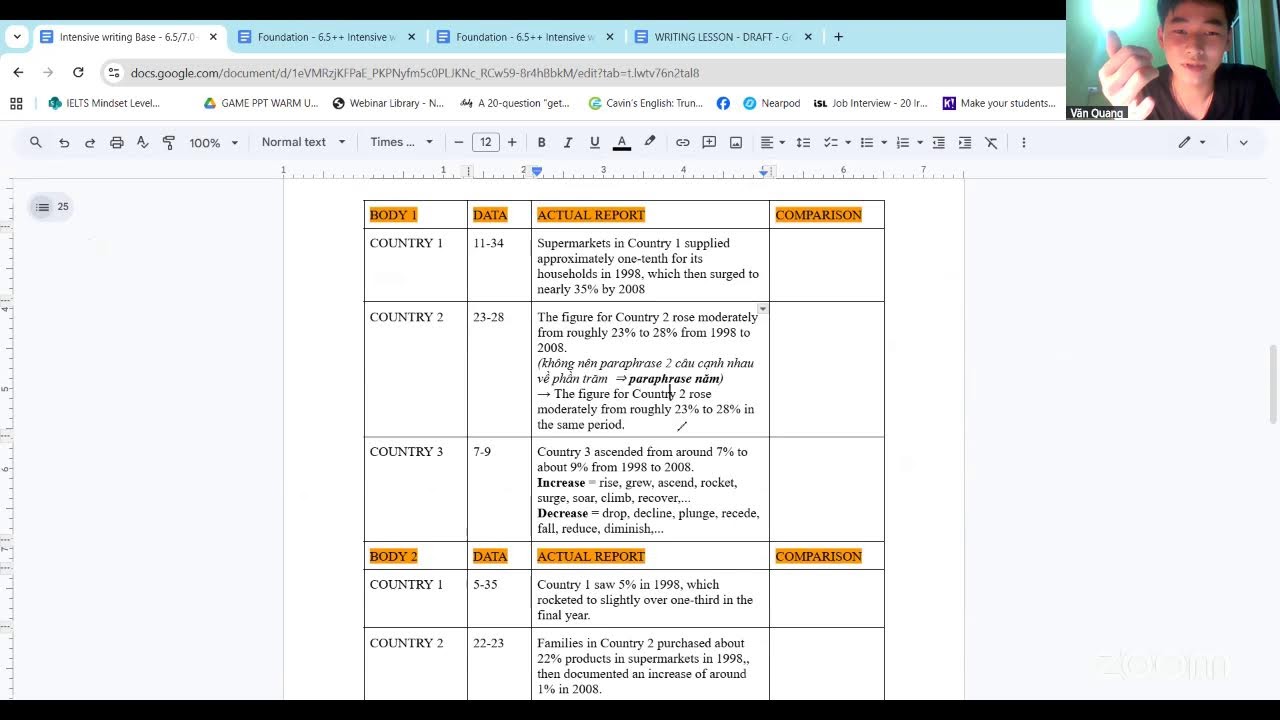1280x720 pixels.
Task: Undo the last edit
Action: pyautogui.click(x=64, y=143)
